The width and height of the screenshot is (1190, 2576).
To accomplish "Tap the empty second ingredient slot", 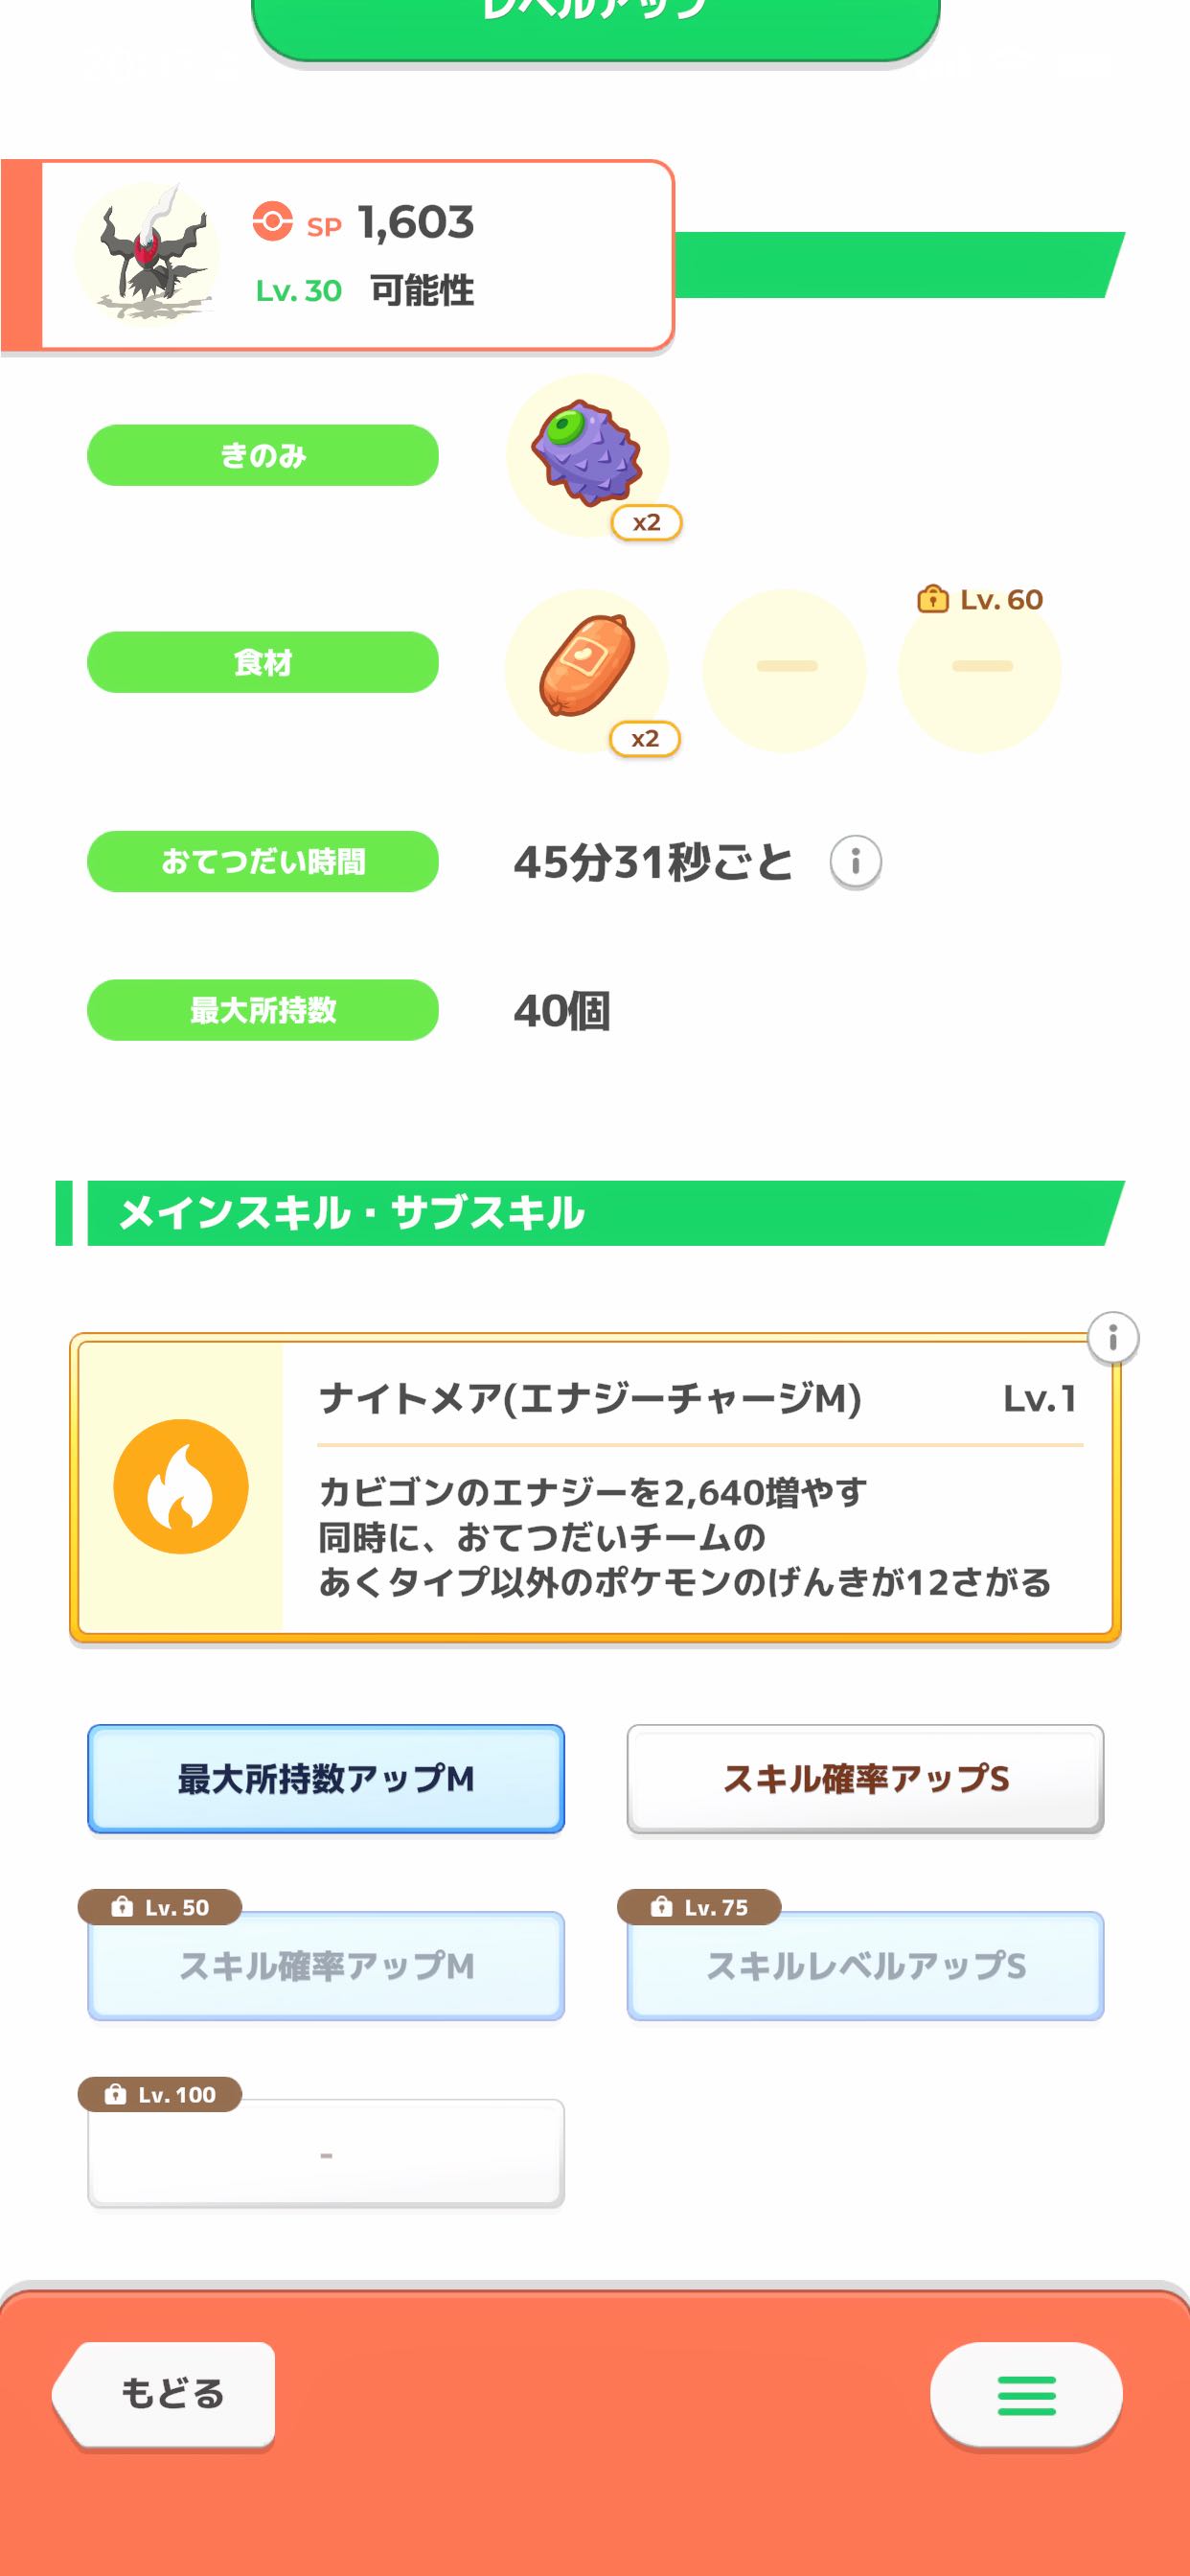I will [785, 668].
